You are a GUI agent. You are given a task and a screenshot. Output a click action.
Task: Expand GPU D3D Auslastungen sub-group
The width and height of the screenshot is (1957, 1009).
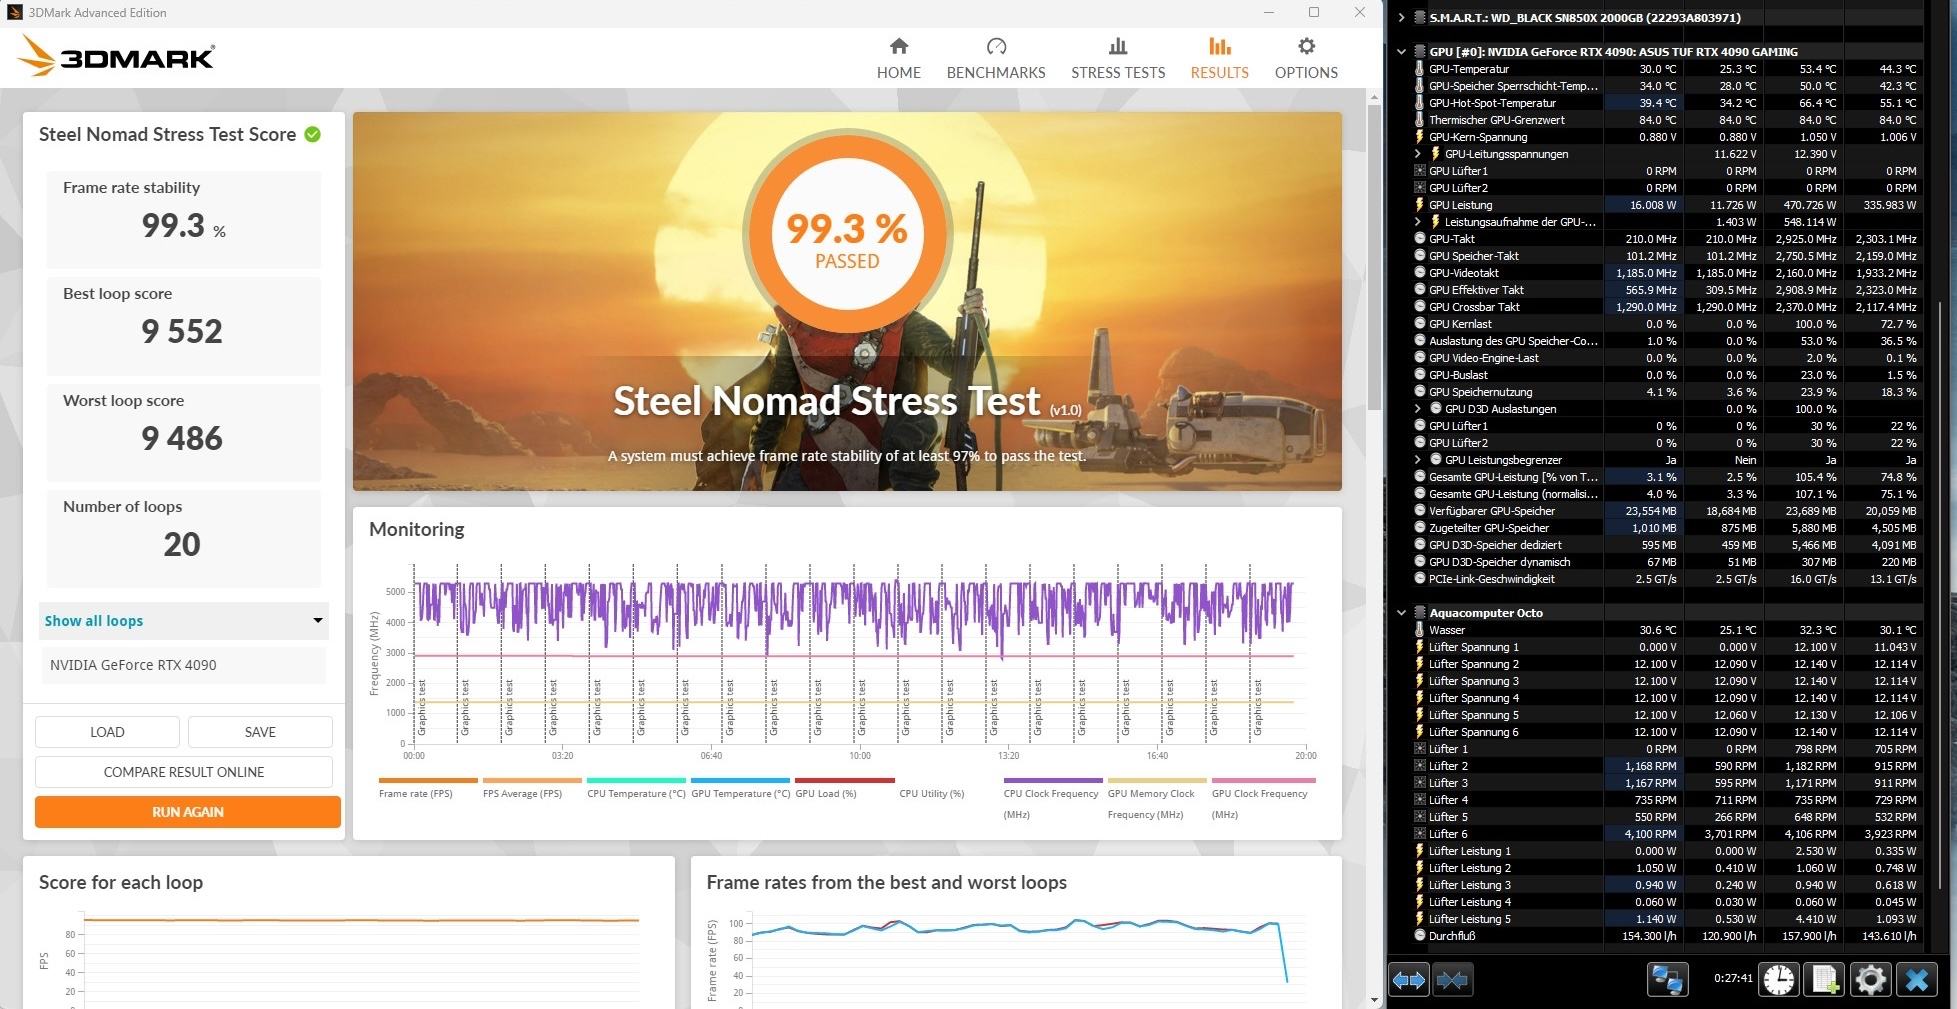click(1418, 409)
